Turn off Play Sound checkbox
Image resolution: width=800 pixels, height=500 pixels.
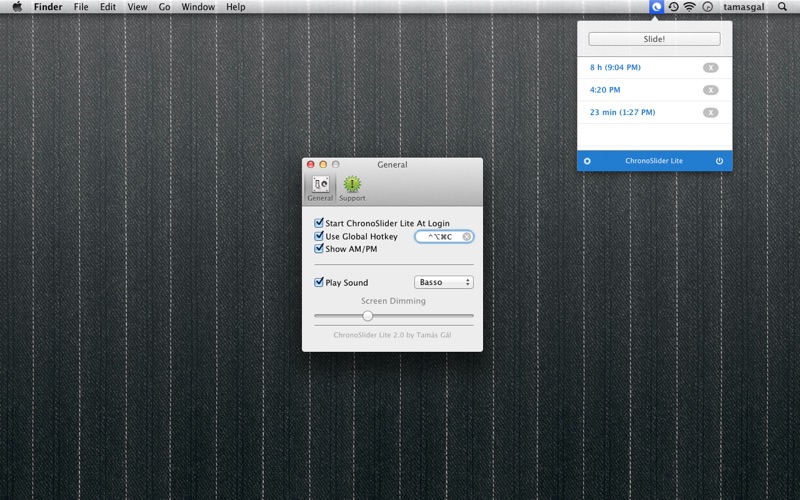(319, 283)
